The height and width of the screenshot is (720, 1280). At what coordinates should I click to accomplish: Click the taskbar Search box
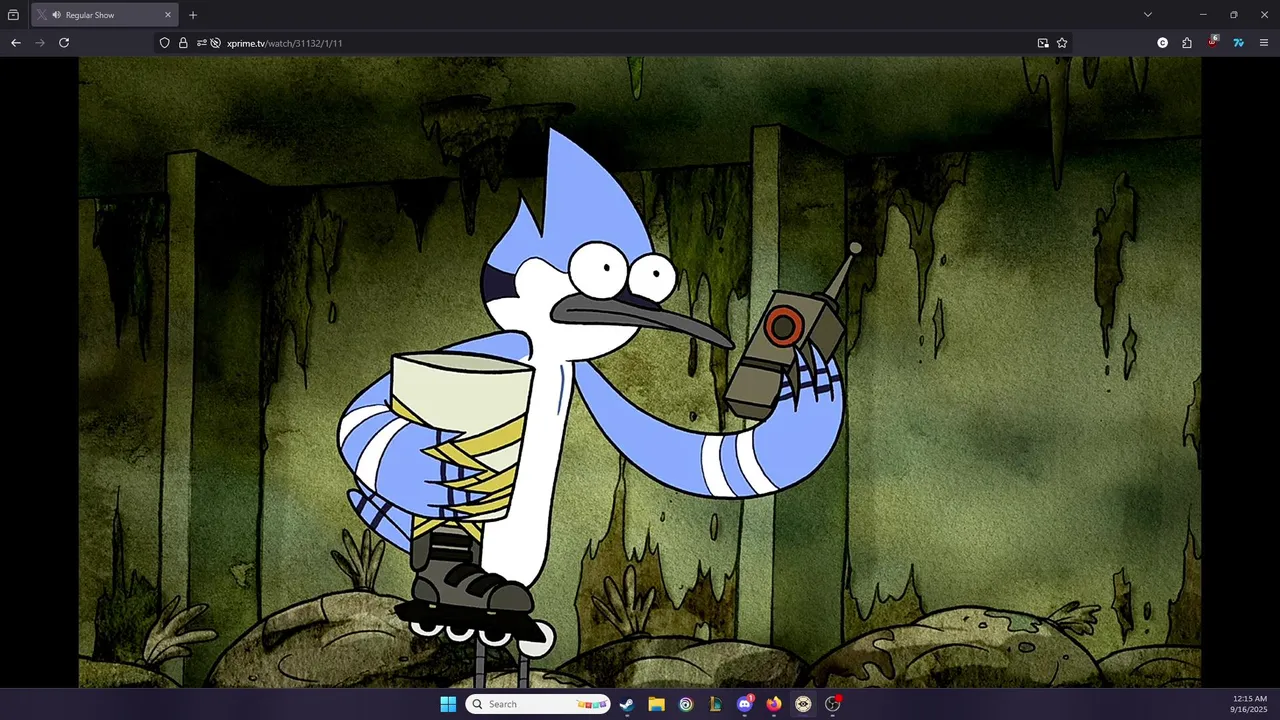(x=538, y=704)
